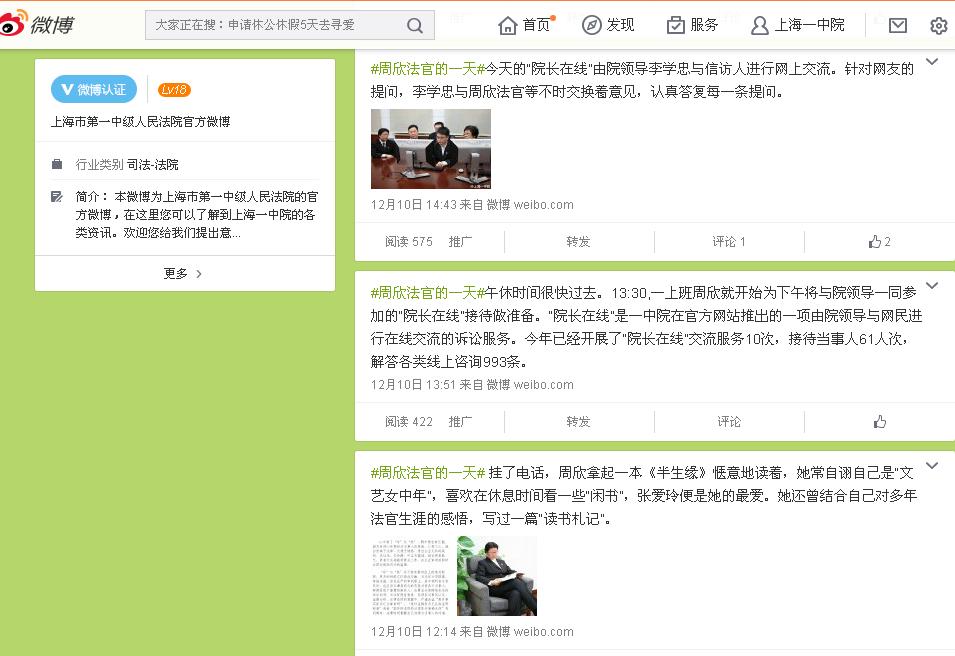Open the hashtag #周欣法官的一天# in the 13:51 post
955x656 pixels.
click(428, 293)
